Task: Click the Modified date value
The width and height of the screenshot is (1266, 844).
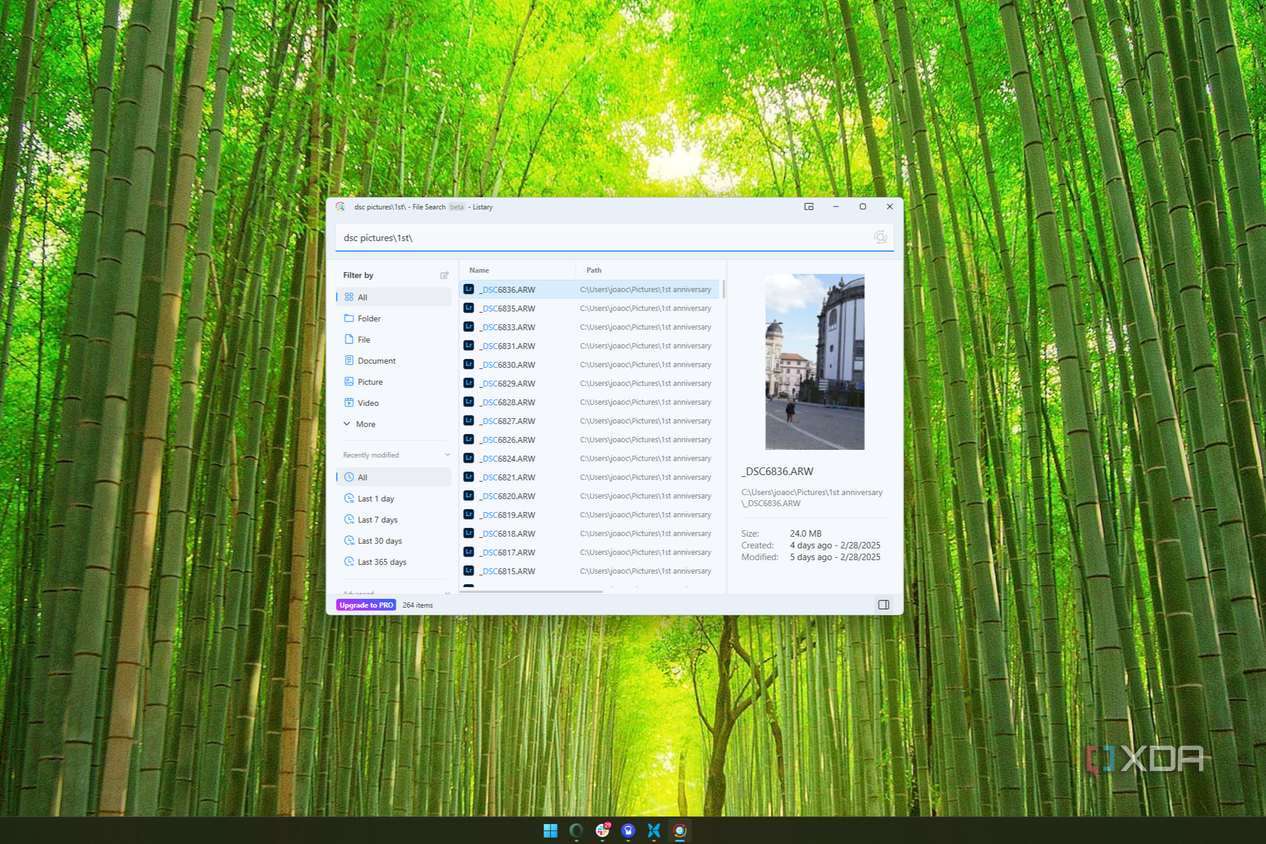Action: pyautogui.click(x=835, y=557)
